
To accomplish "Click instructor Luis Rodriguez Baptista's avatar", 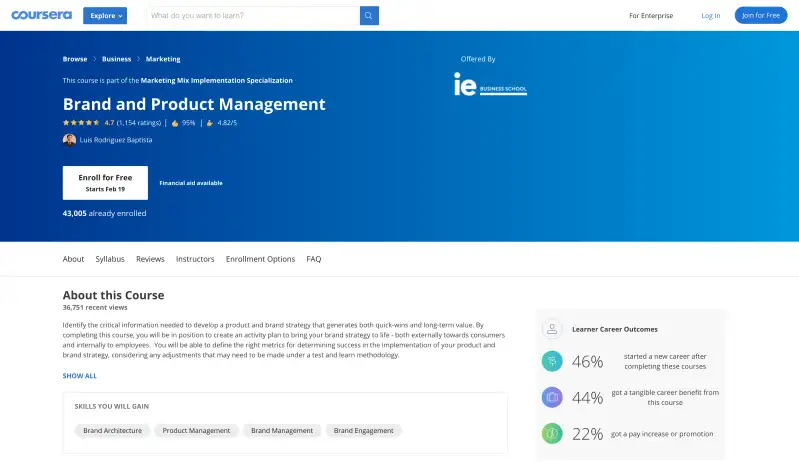I will [69, 140].
